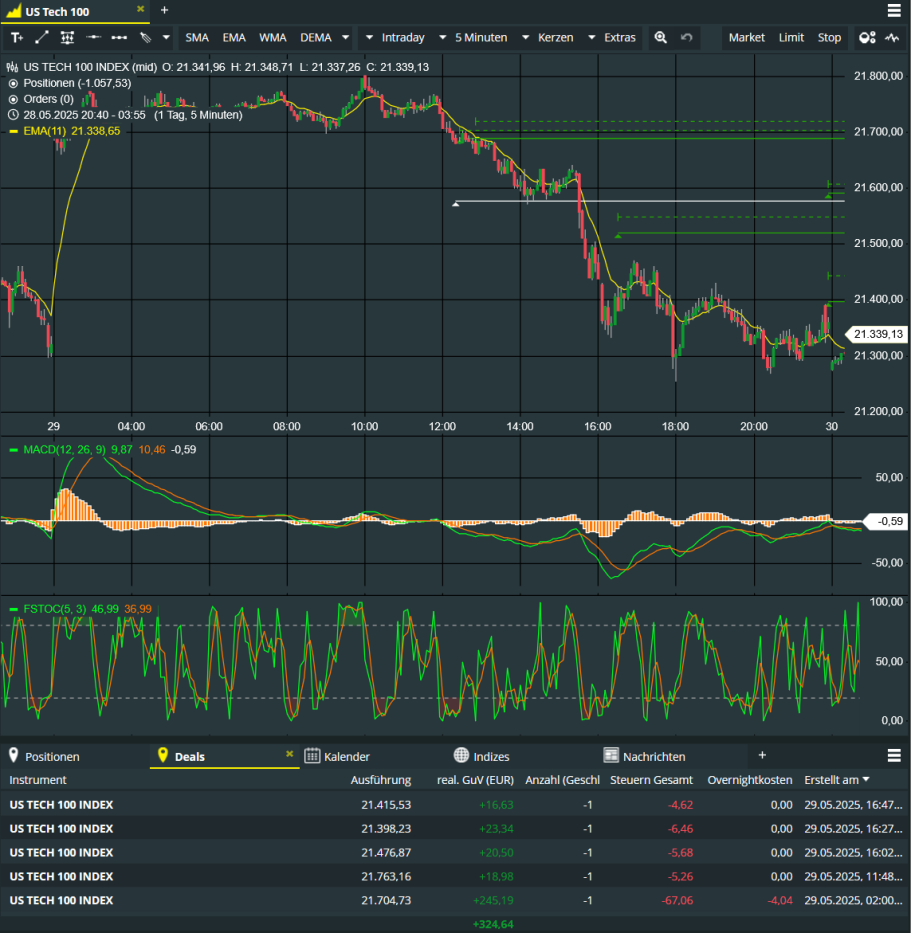Add the WMA indicator
Screen dimensions: 911x933
click(273, 37)
